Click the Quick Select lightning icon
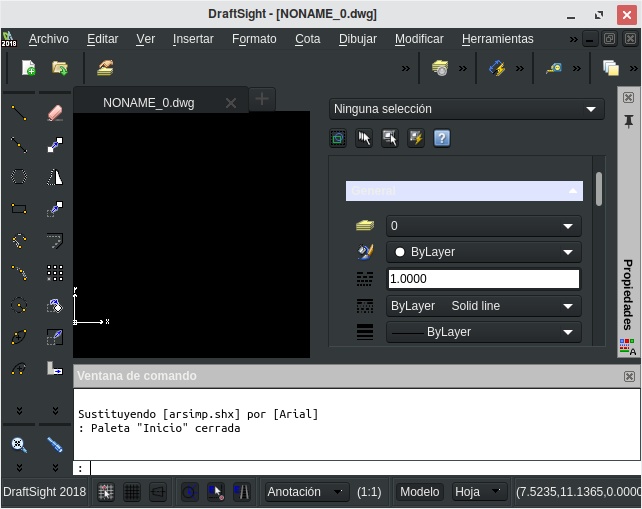 tap(416, 138)
